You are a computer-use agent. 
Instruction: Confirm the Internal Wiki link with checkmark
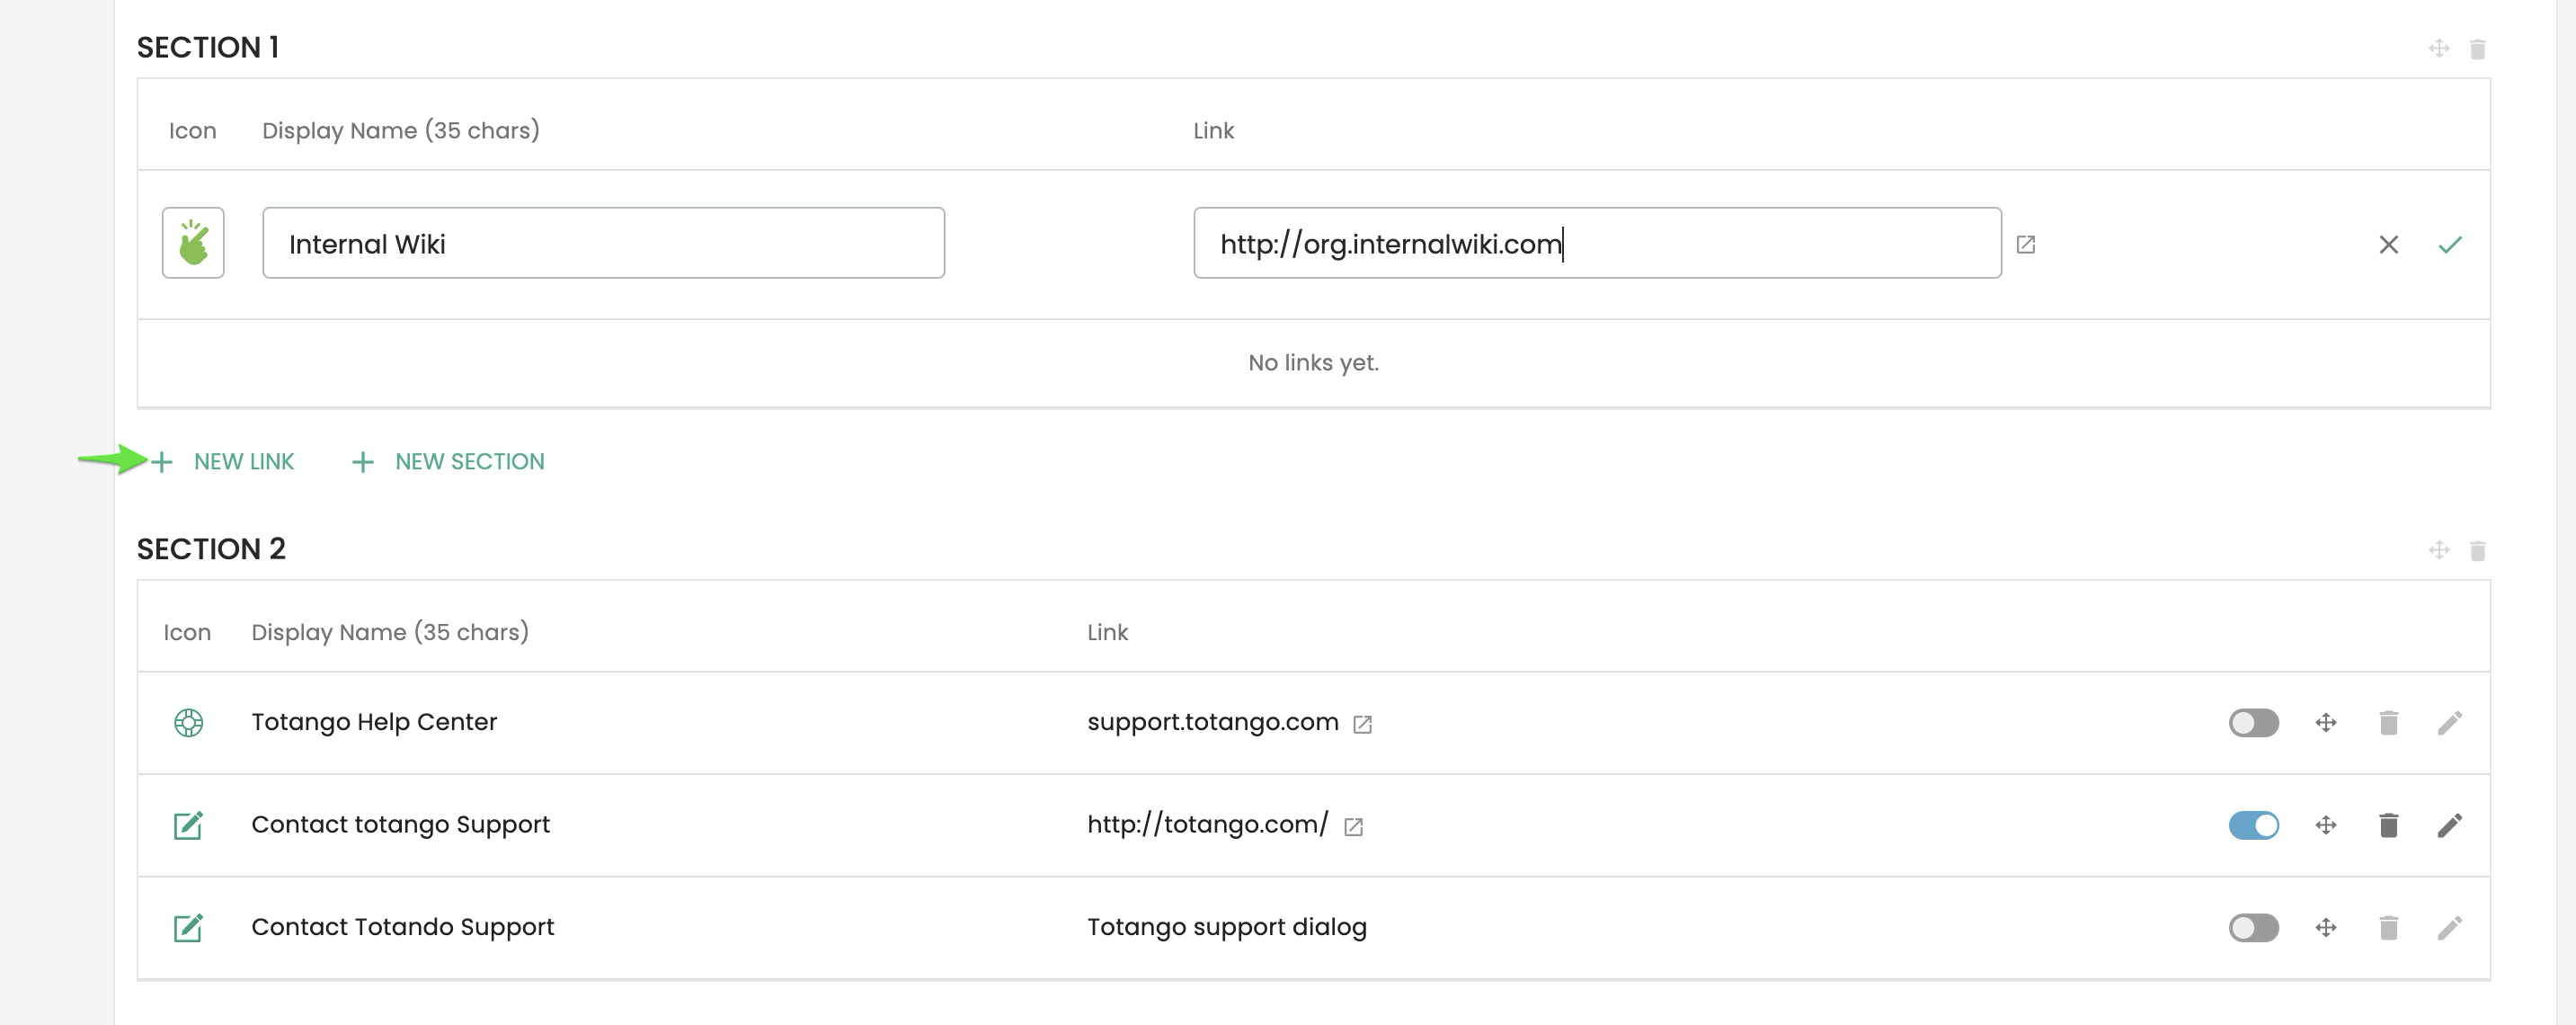point(2449,244)
